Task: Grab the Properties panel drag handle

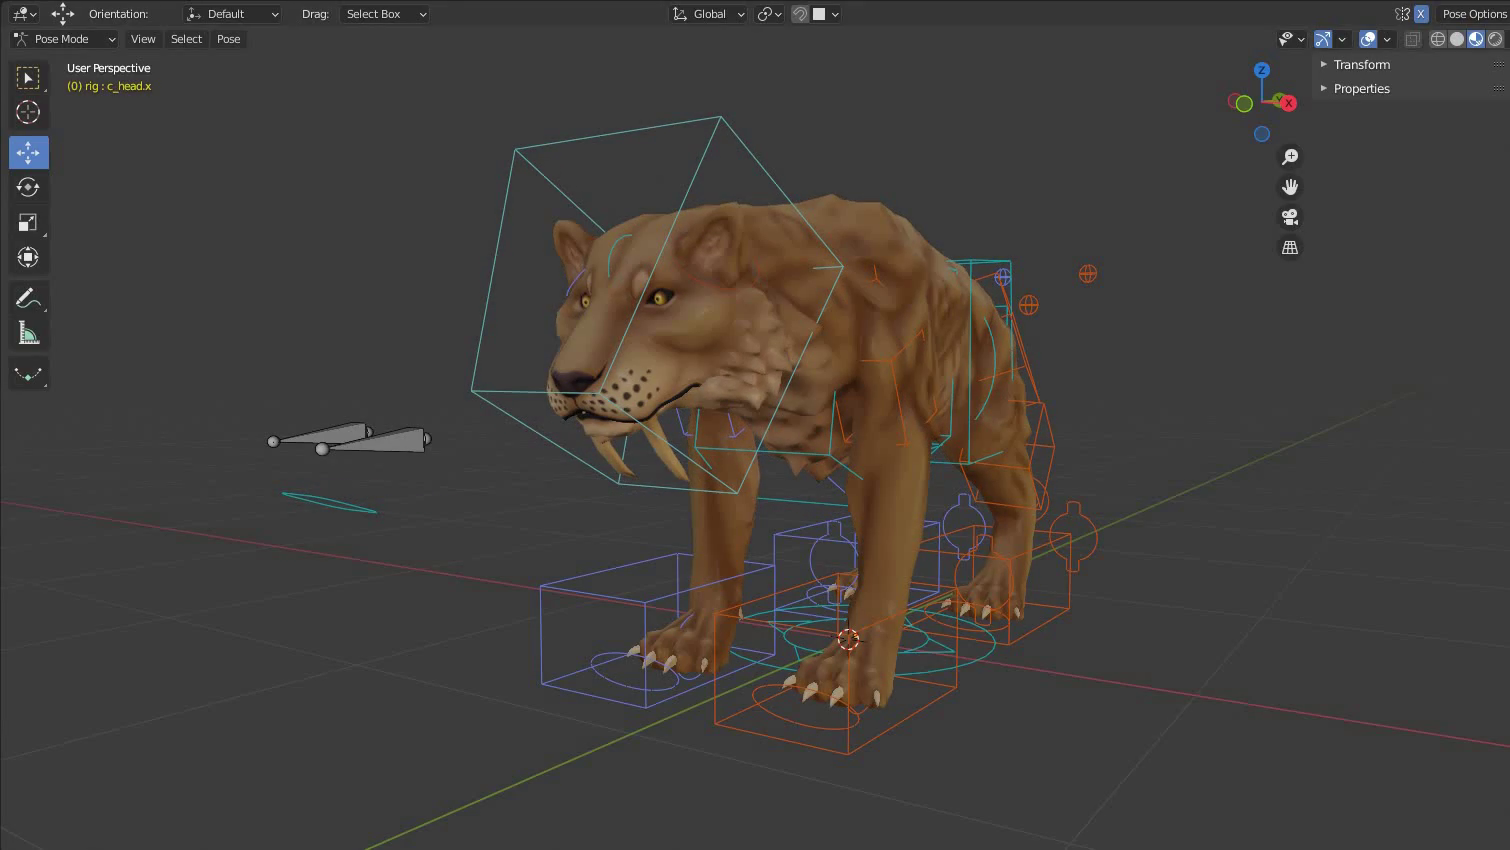Action: 1498,88
